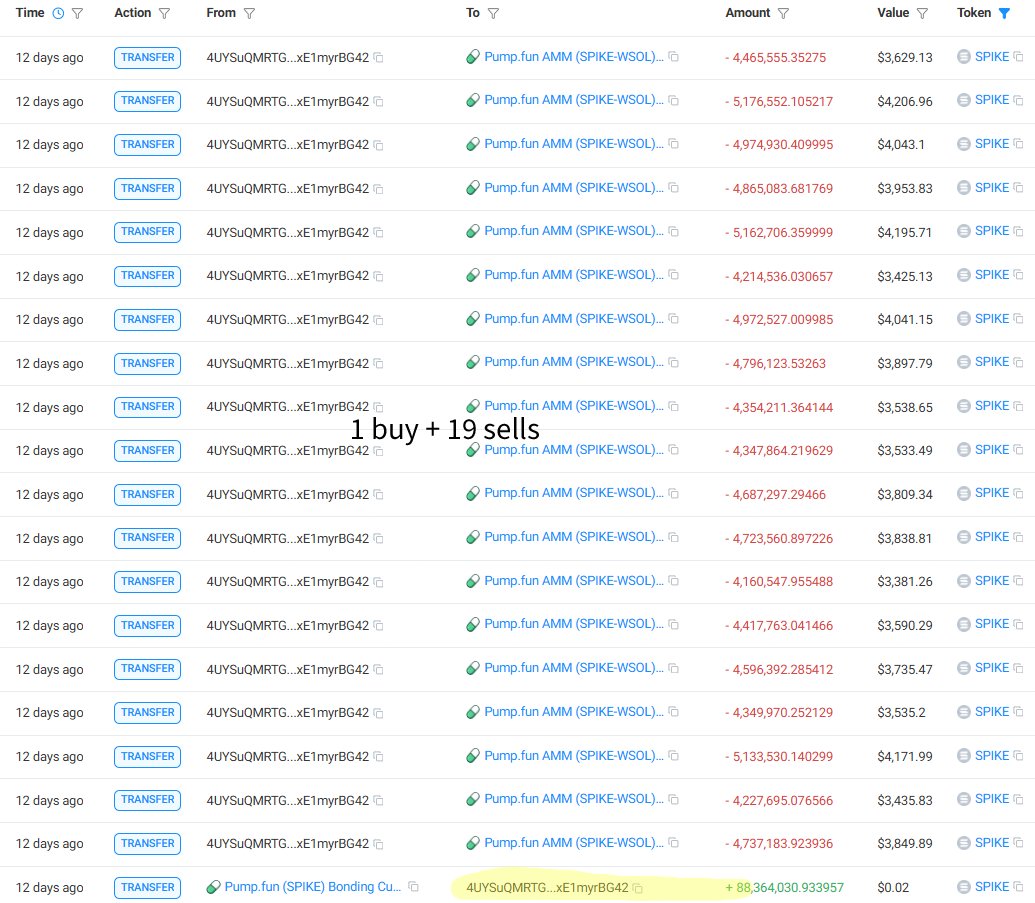Click highlighted address 4UYSuQMRTG...xE1myrBG42 in last row
This screenshot has width=1035, height=903.
(x=547, y=888)
